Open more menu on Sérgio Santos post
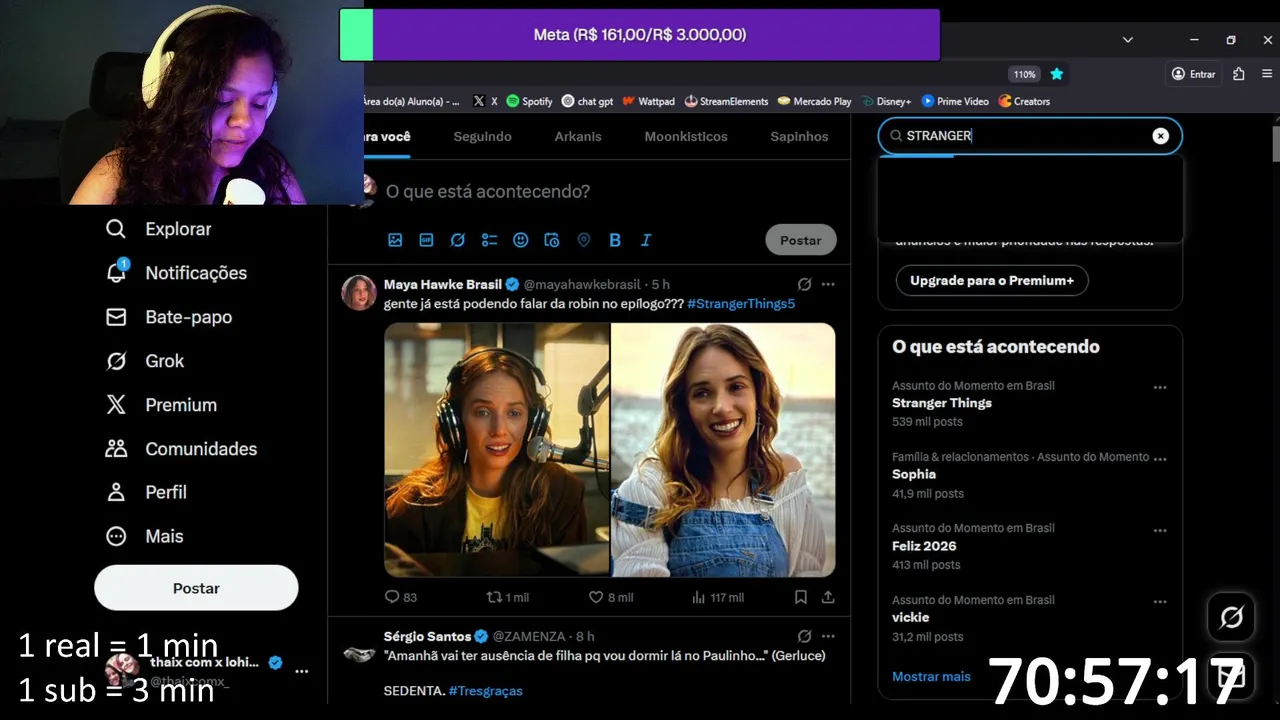The height and width of the screenshot is (720, 1280). [x=828, y=636]
